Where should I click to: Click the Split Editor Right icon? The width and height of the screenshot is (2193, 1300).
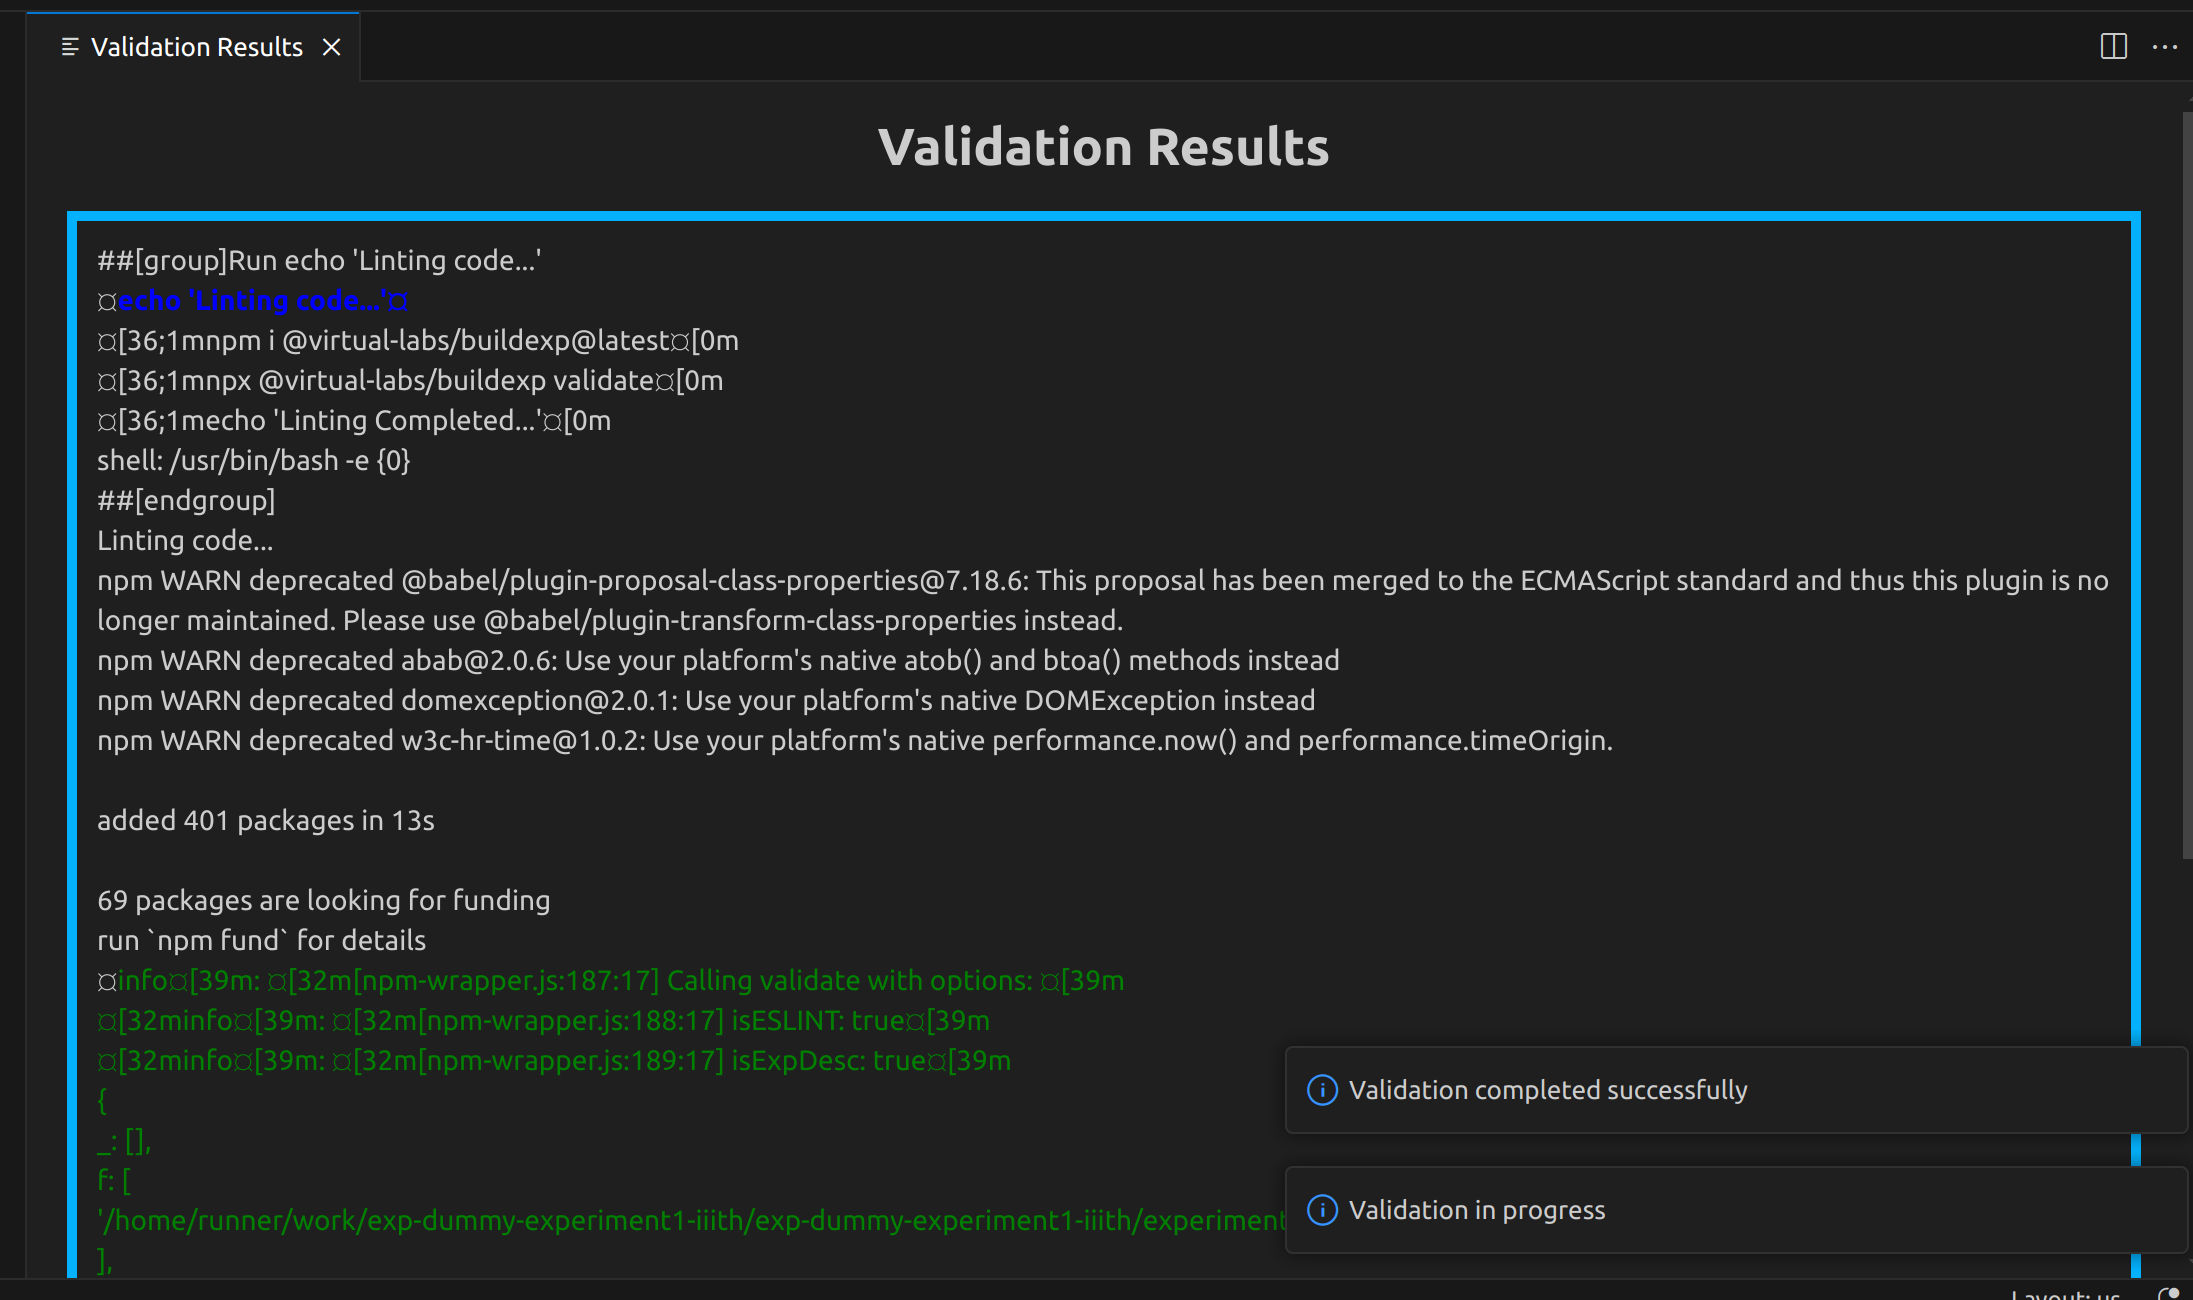[2113, 46]
